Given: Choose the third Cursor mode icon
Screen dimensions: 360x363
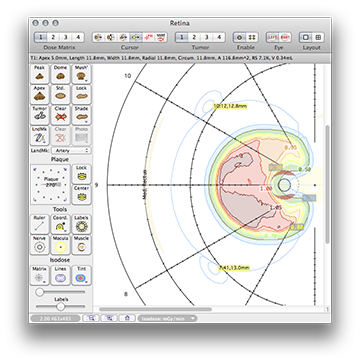Looking at the screenshot, I should [x=123, y=37].
